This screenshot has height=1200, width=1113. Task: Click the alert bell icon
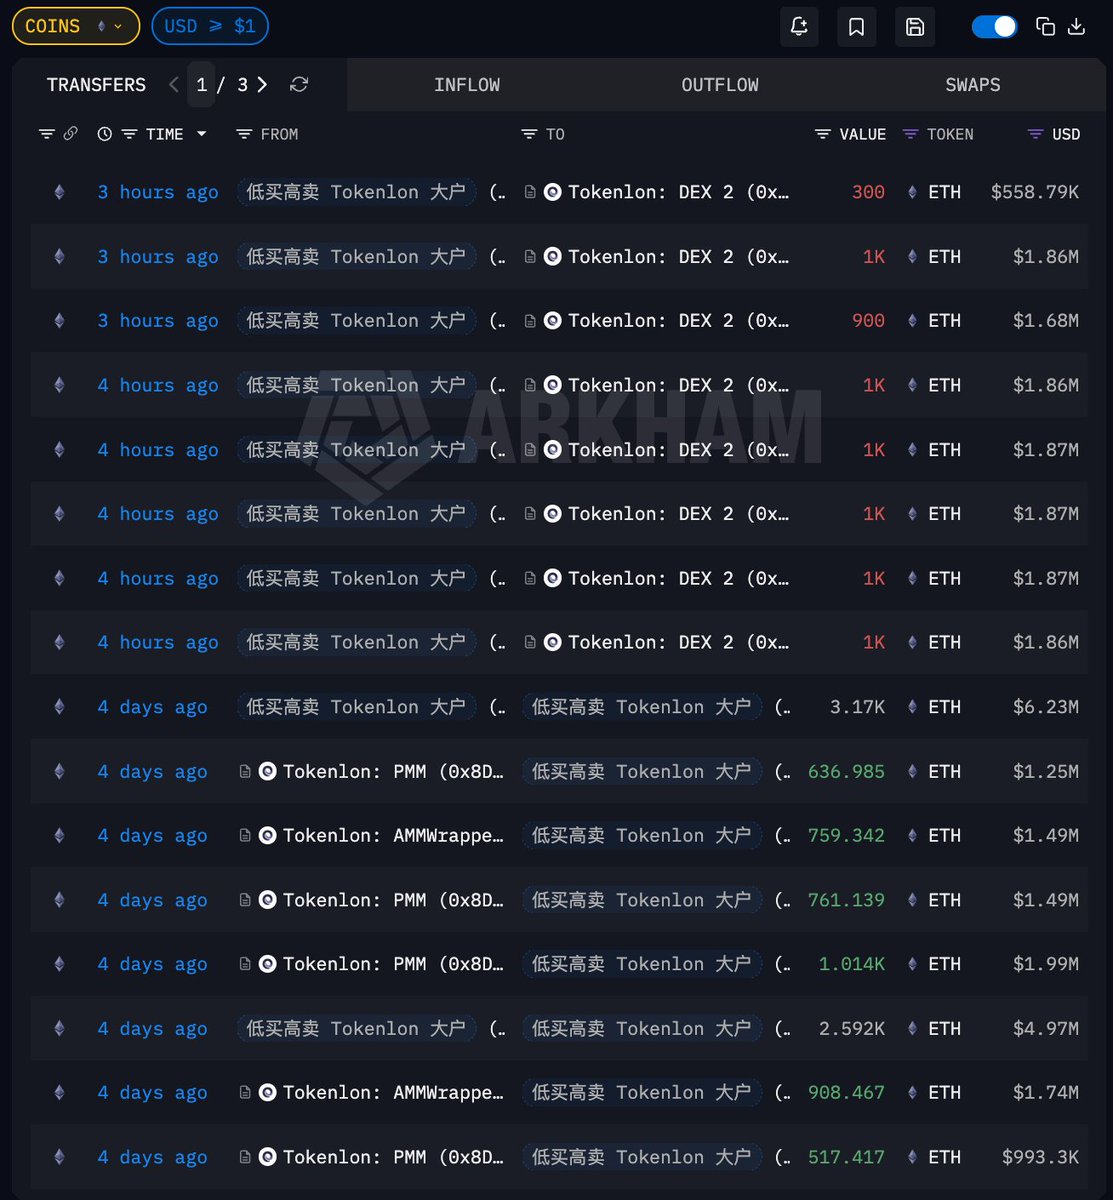pos(799,27)
